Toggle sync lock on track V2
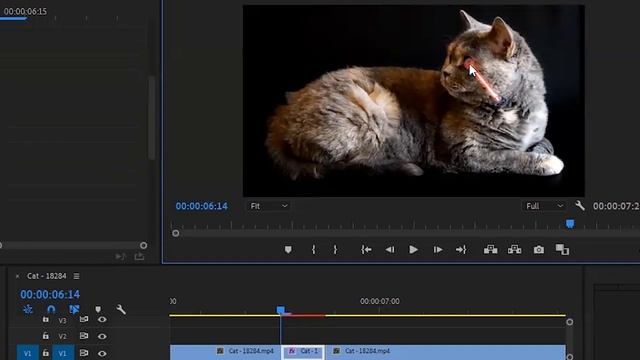640x360 pixels. pyautogui.click(x=84, y=336)
